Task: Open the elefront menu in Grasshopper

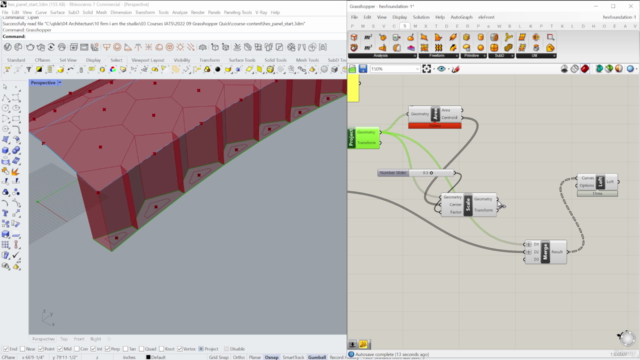Action: point(486,17)
